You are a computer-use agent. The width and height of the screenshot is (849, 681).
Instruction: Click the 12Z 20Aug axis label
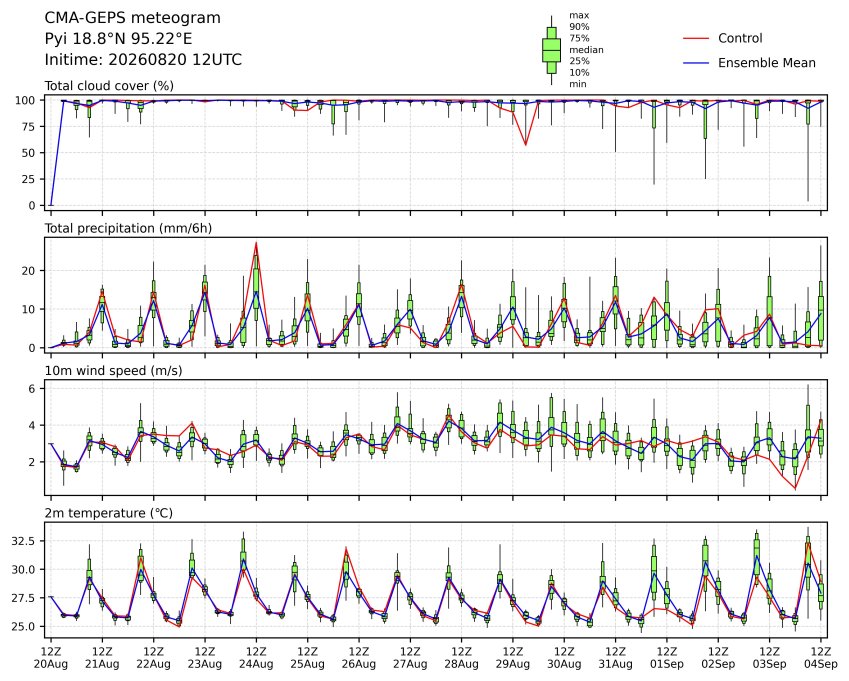[51, 658]
